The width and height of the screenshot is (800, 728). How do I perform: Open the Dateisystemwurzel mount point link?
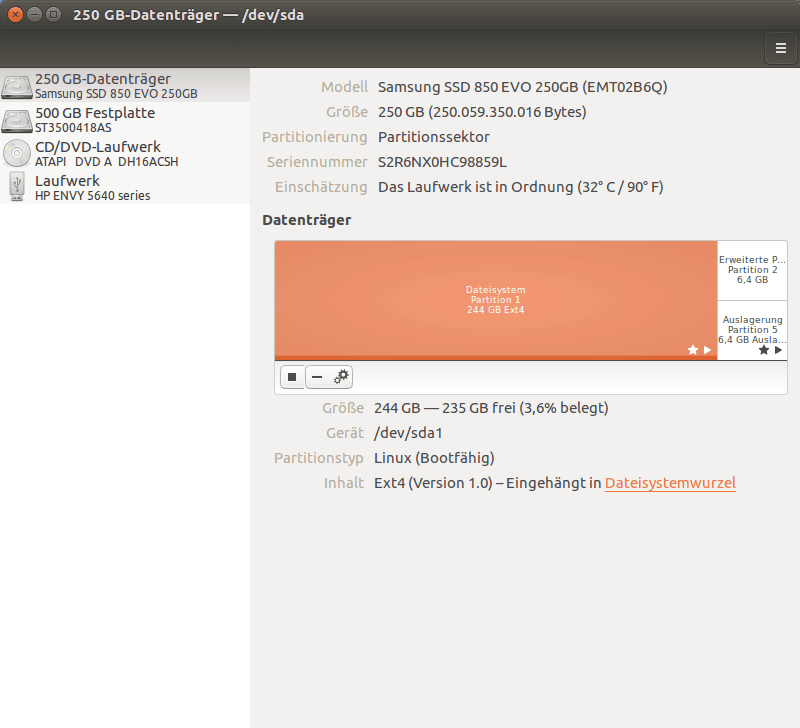pos(670,483)
